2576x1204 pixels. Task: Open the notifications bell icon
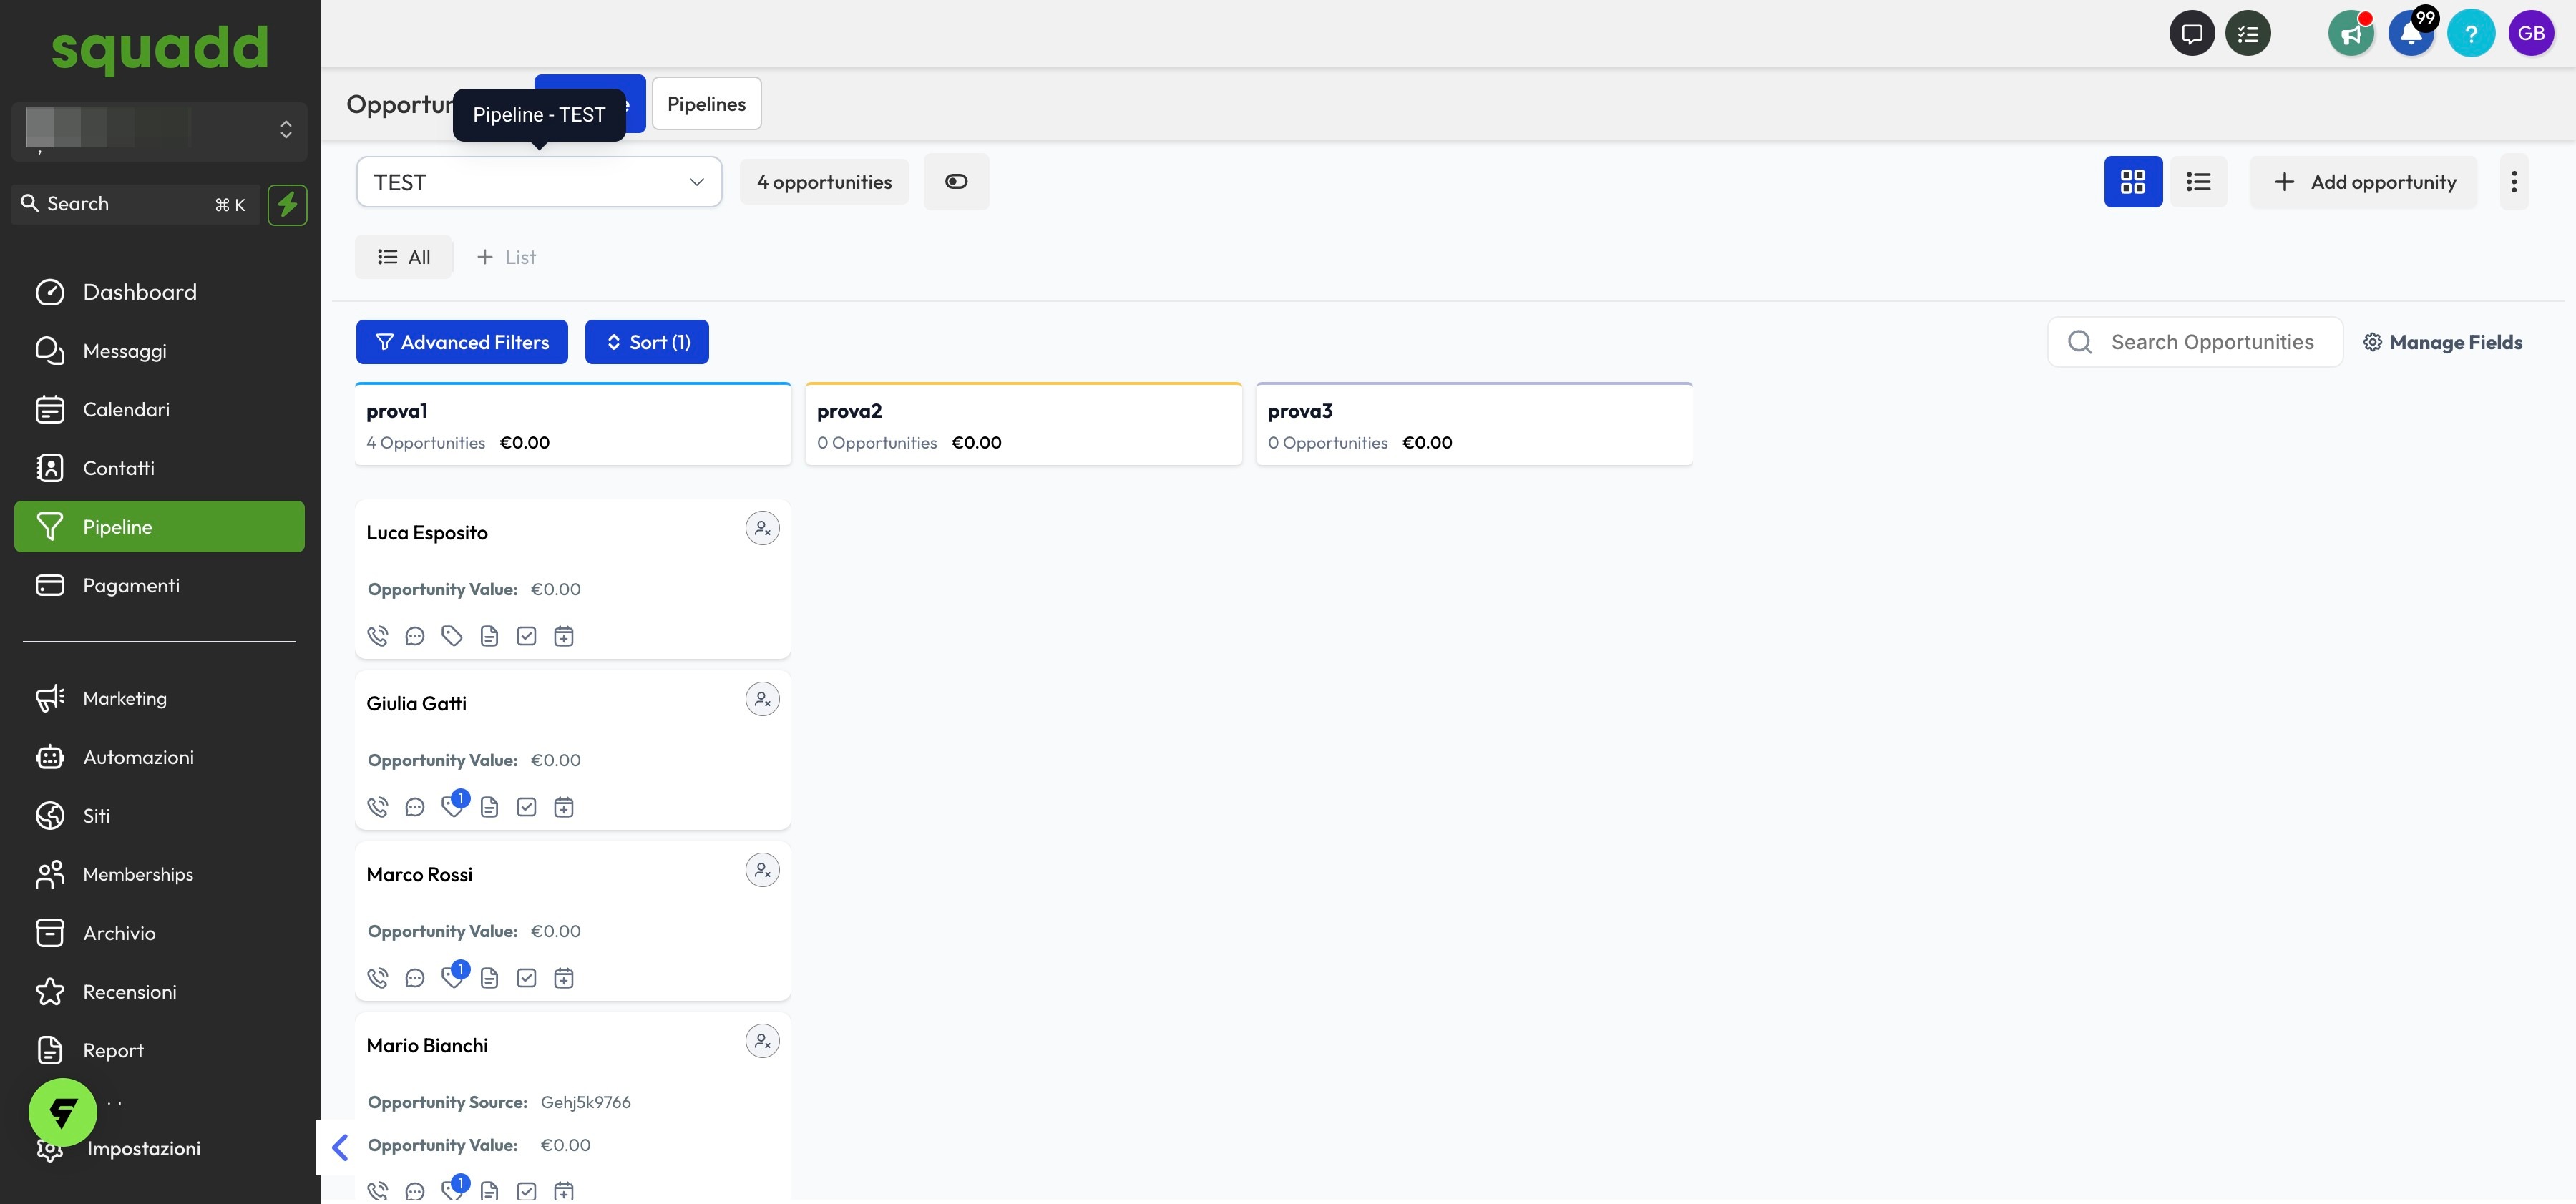point(2411,34)
